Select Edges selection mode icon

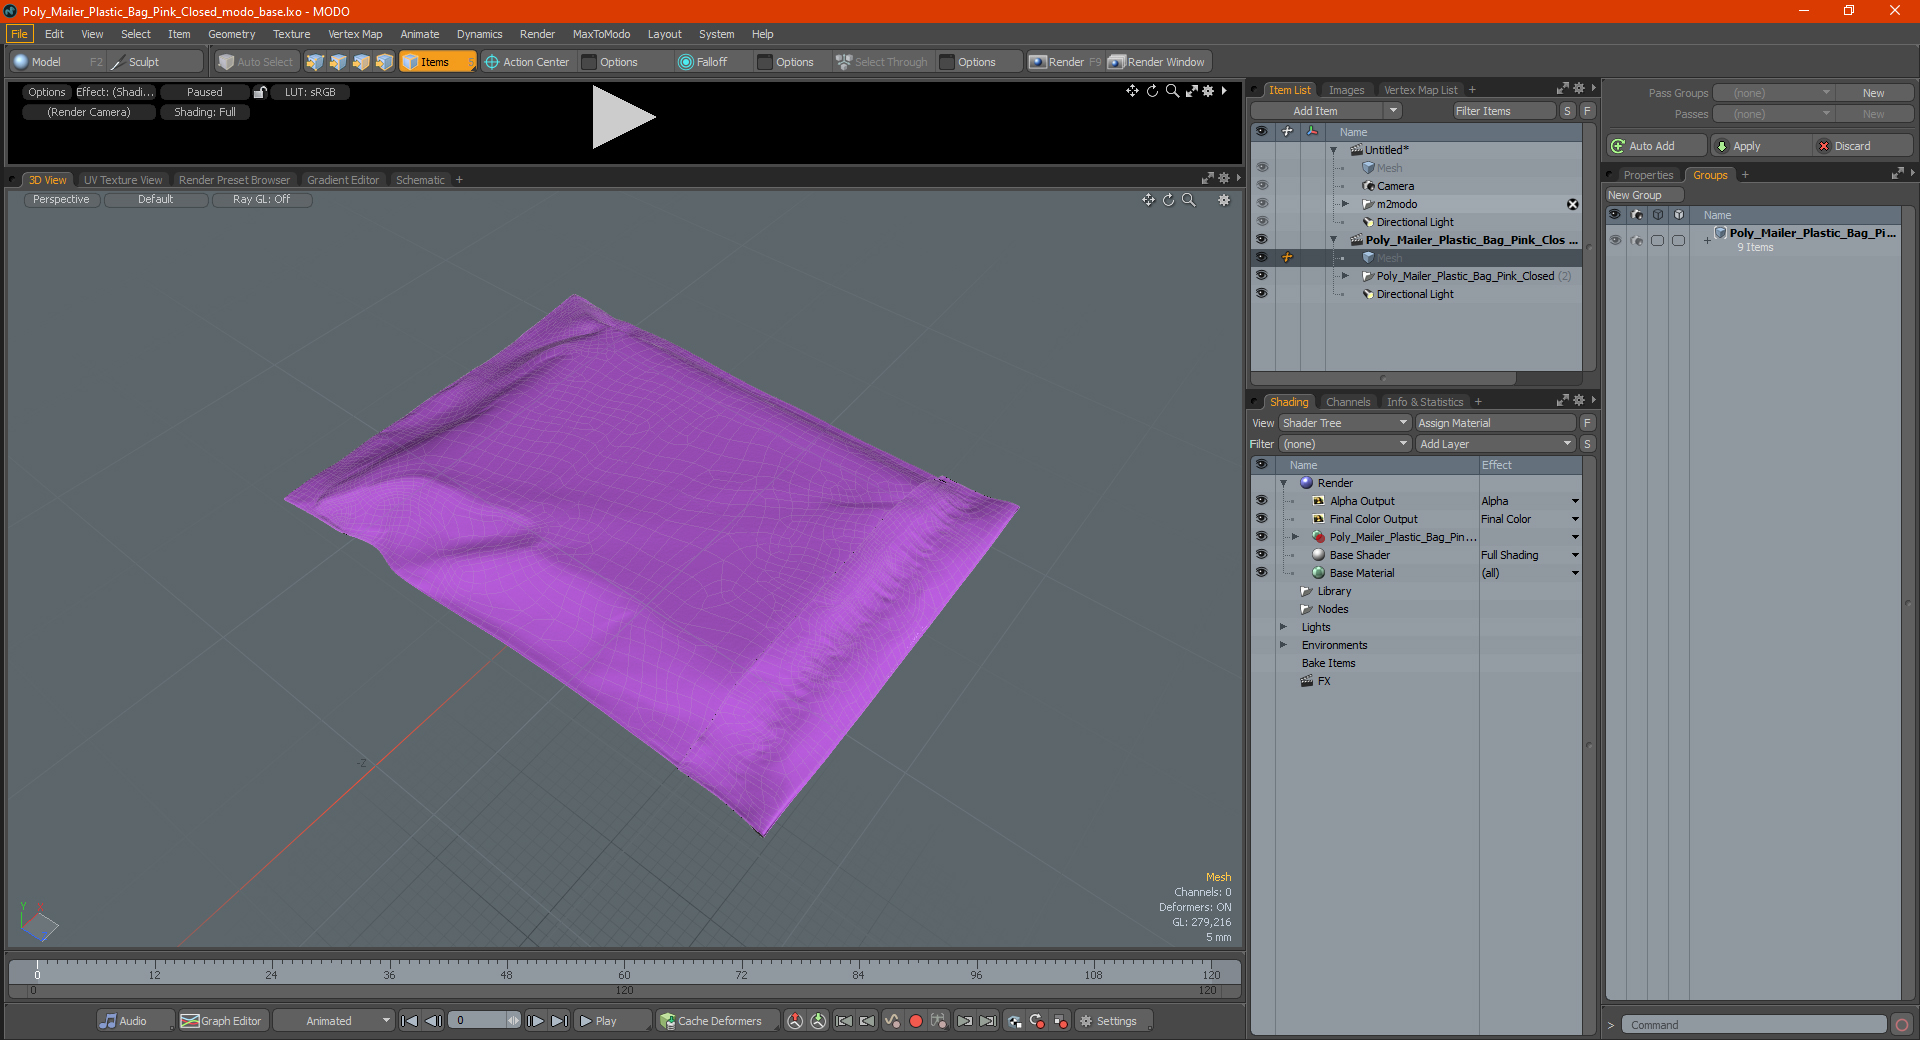338,62
